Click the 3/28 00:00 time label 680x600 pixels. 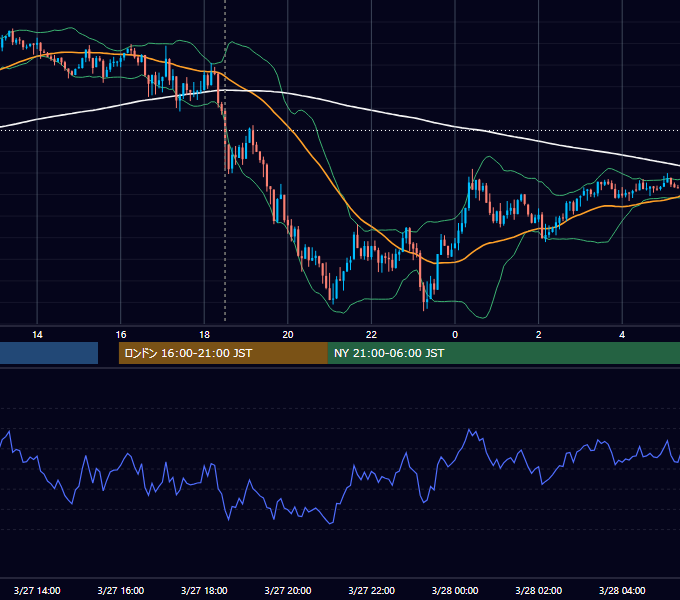click(455, 590)
